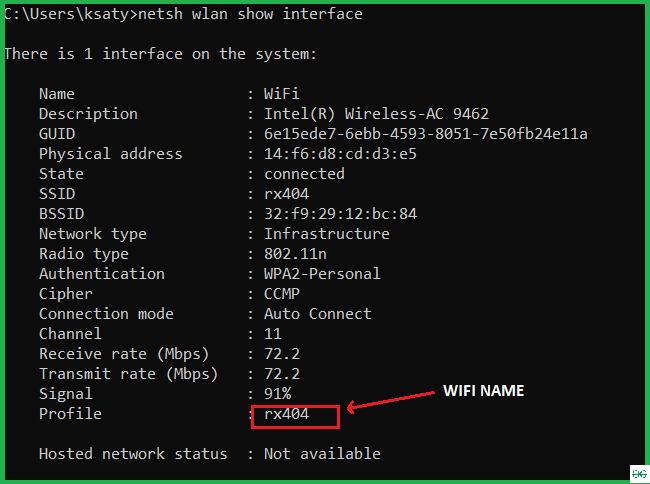Click the 'Signal' field label
The height and width of the screenshot is (484, 650).
click(66, 394)
